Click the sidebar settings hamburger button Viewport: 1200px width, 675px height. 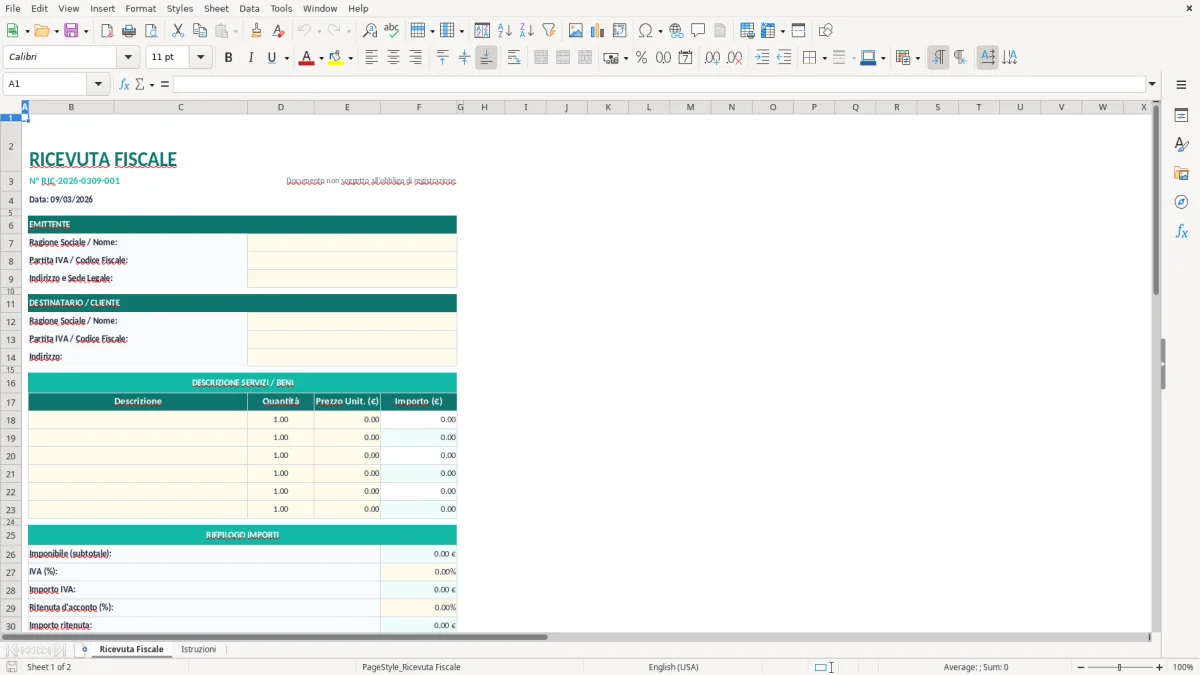(x=1181, y=84)
